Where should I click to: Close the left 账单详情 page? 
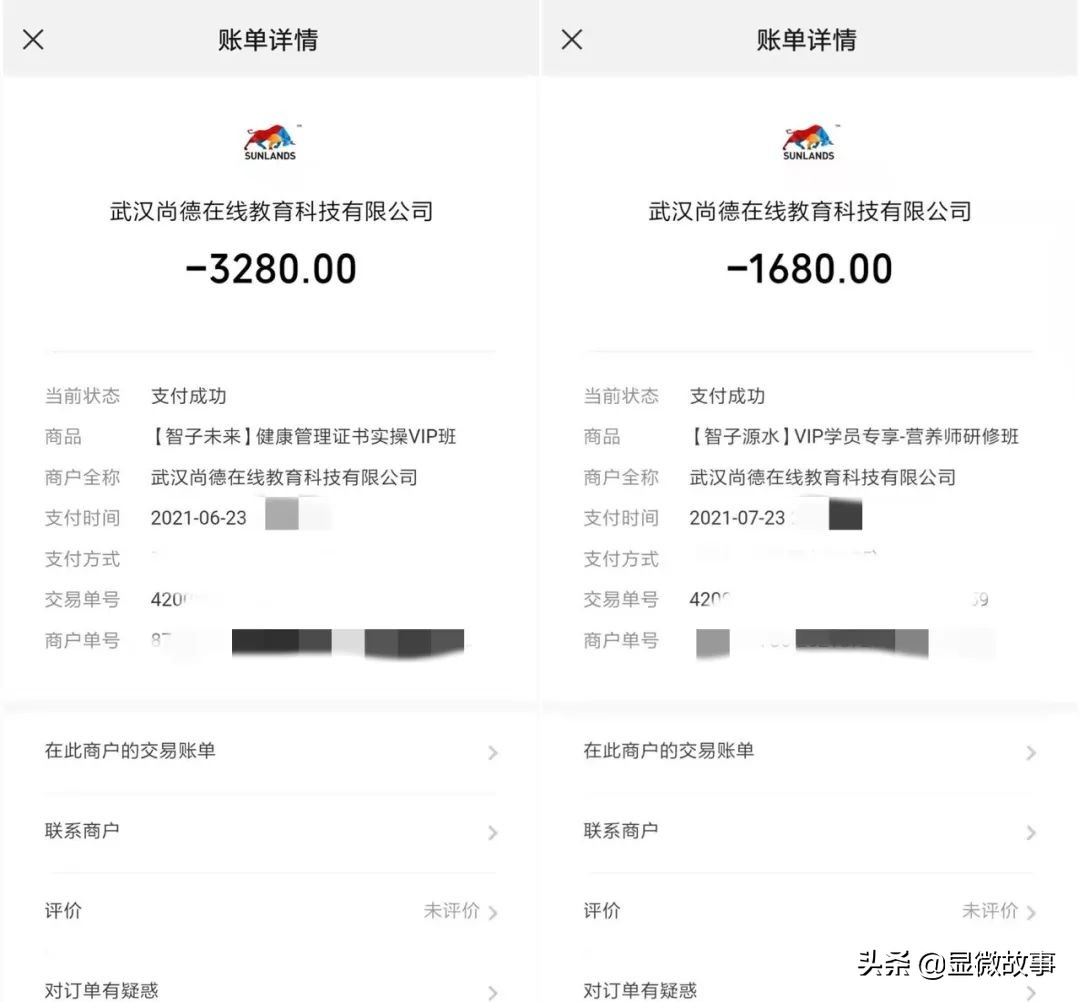[x=33, y=39]
